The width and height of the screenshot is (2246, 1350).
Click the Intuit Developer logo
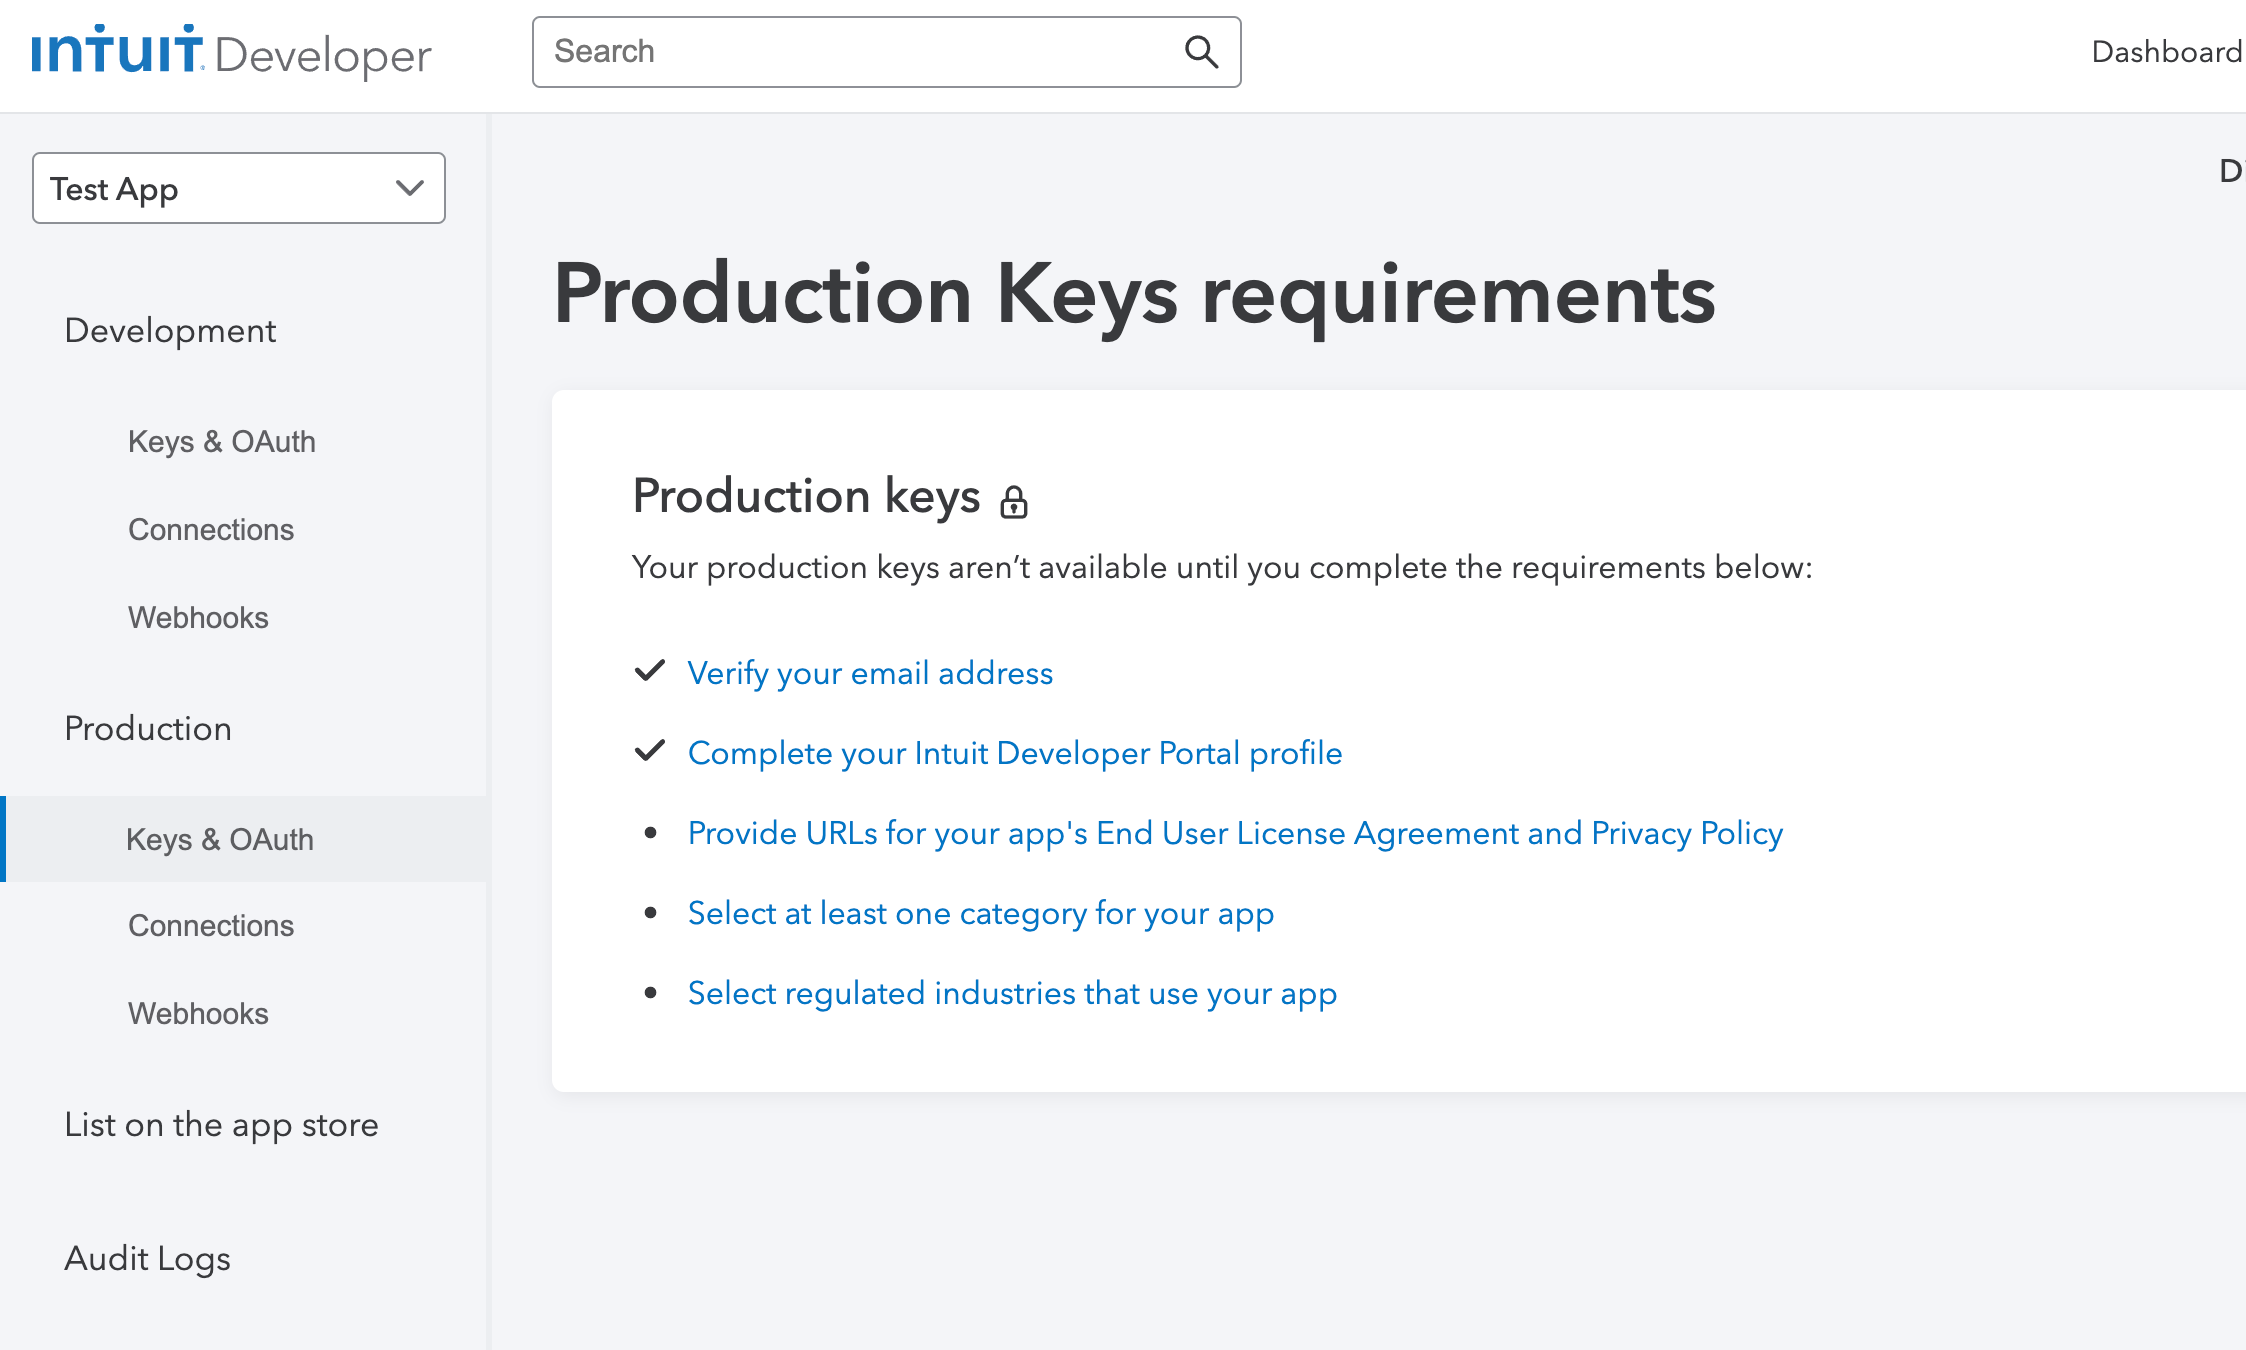[x=231, y=52]
